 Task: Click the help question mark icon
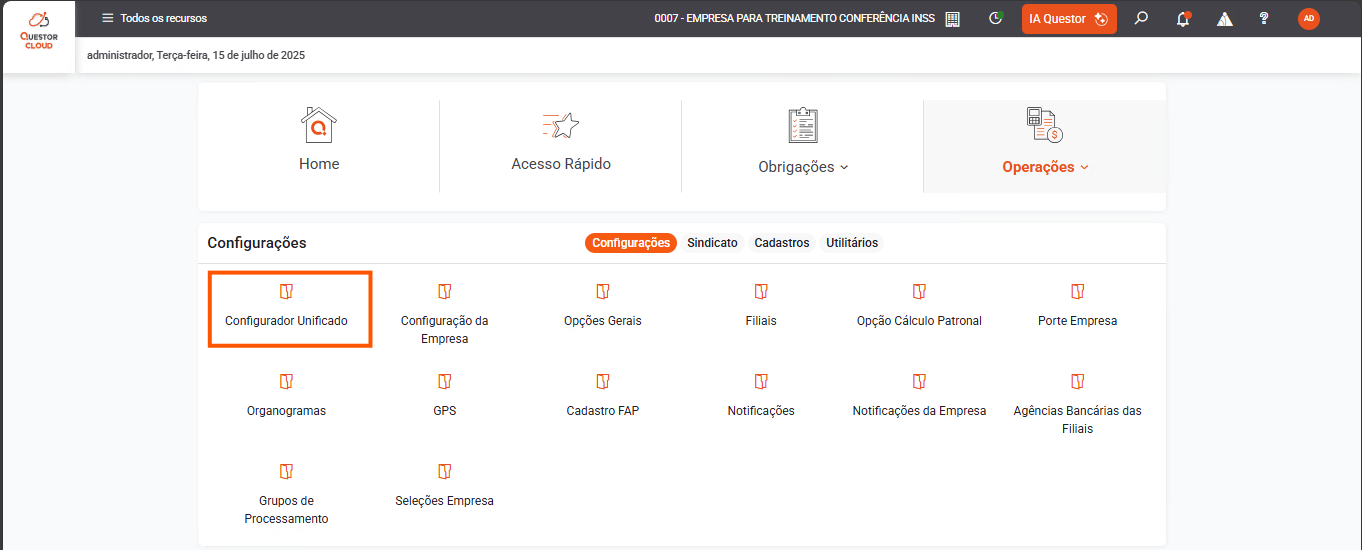1264,18
